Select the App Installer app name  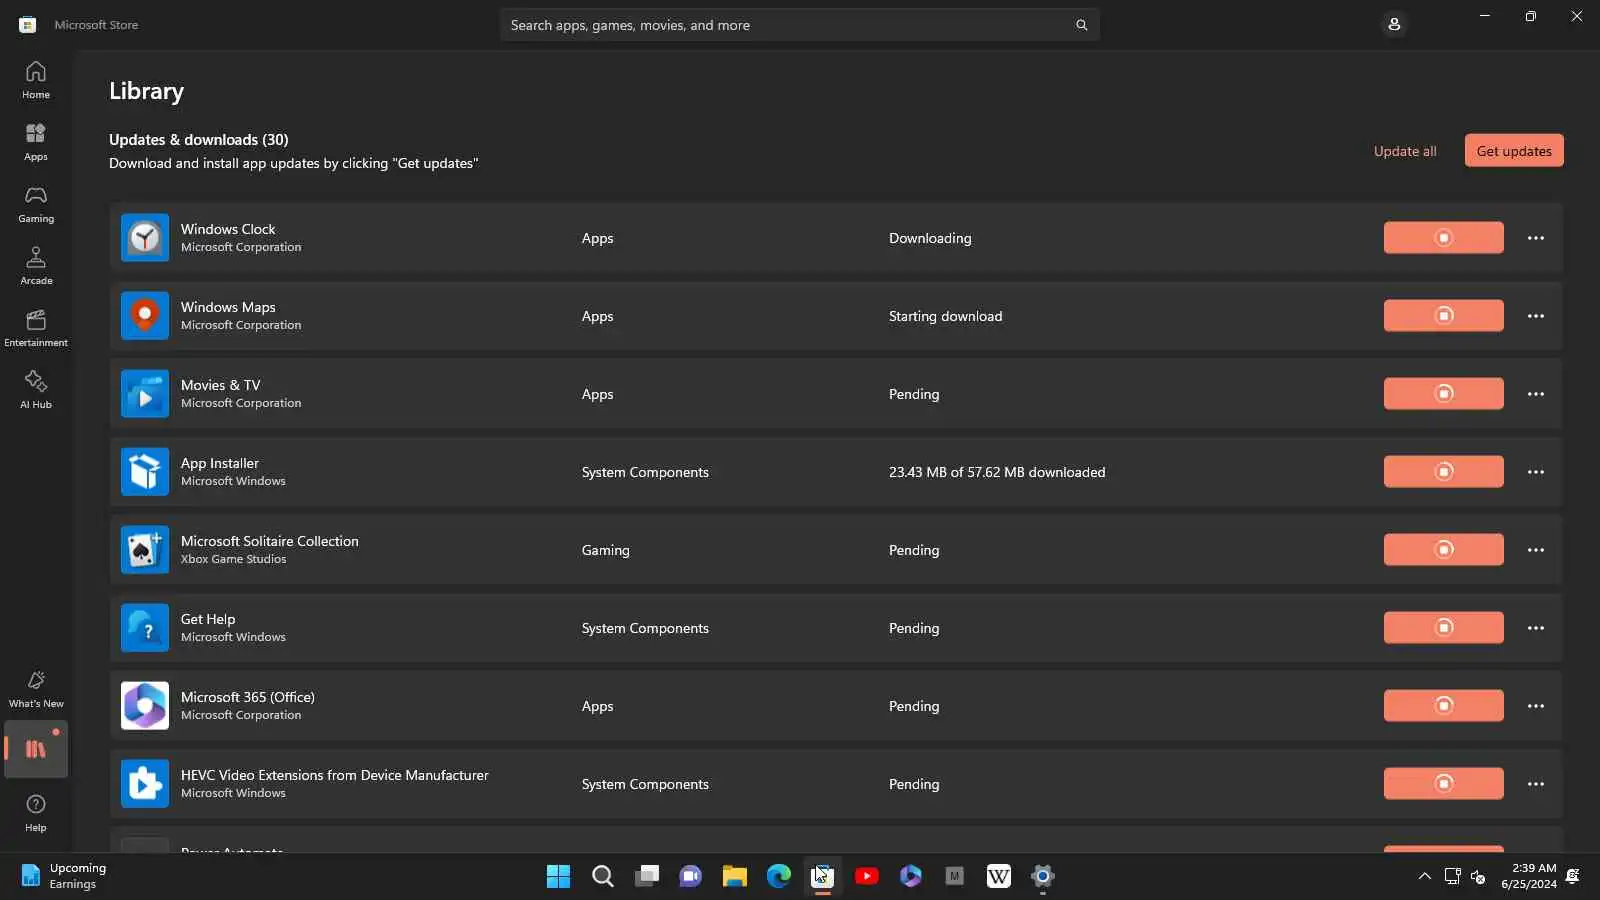pos(220,463)
